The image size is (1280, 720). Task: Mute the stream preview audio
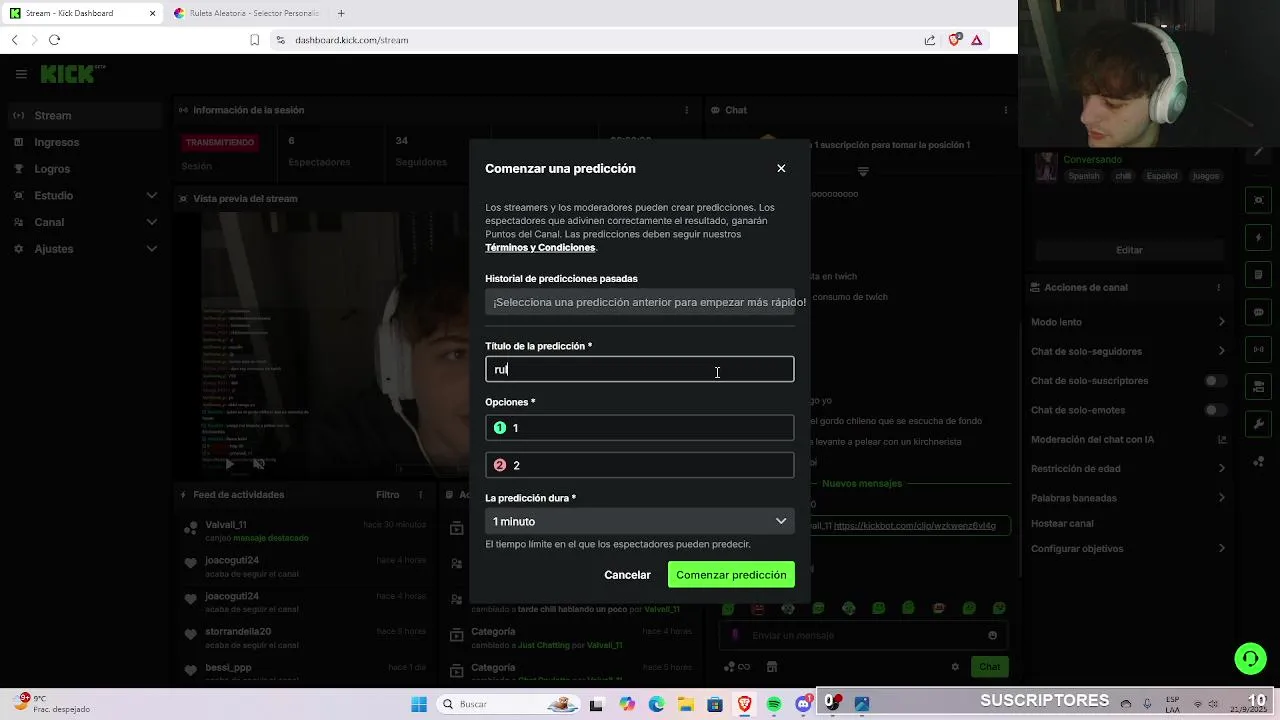(x=258, y=464)
